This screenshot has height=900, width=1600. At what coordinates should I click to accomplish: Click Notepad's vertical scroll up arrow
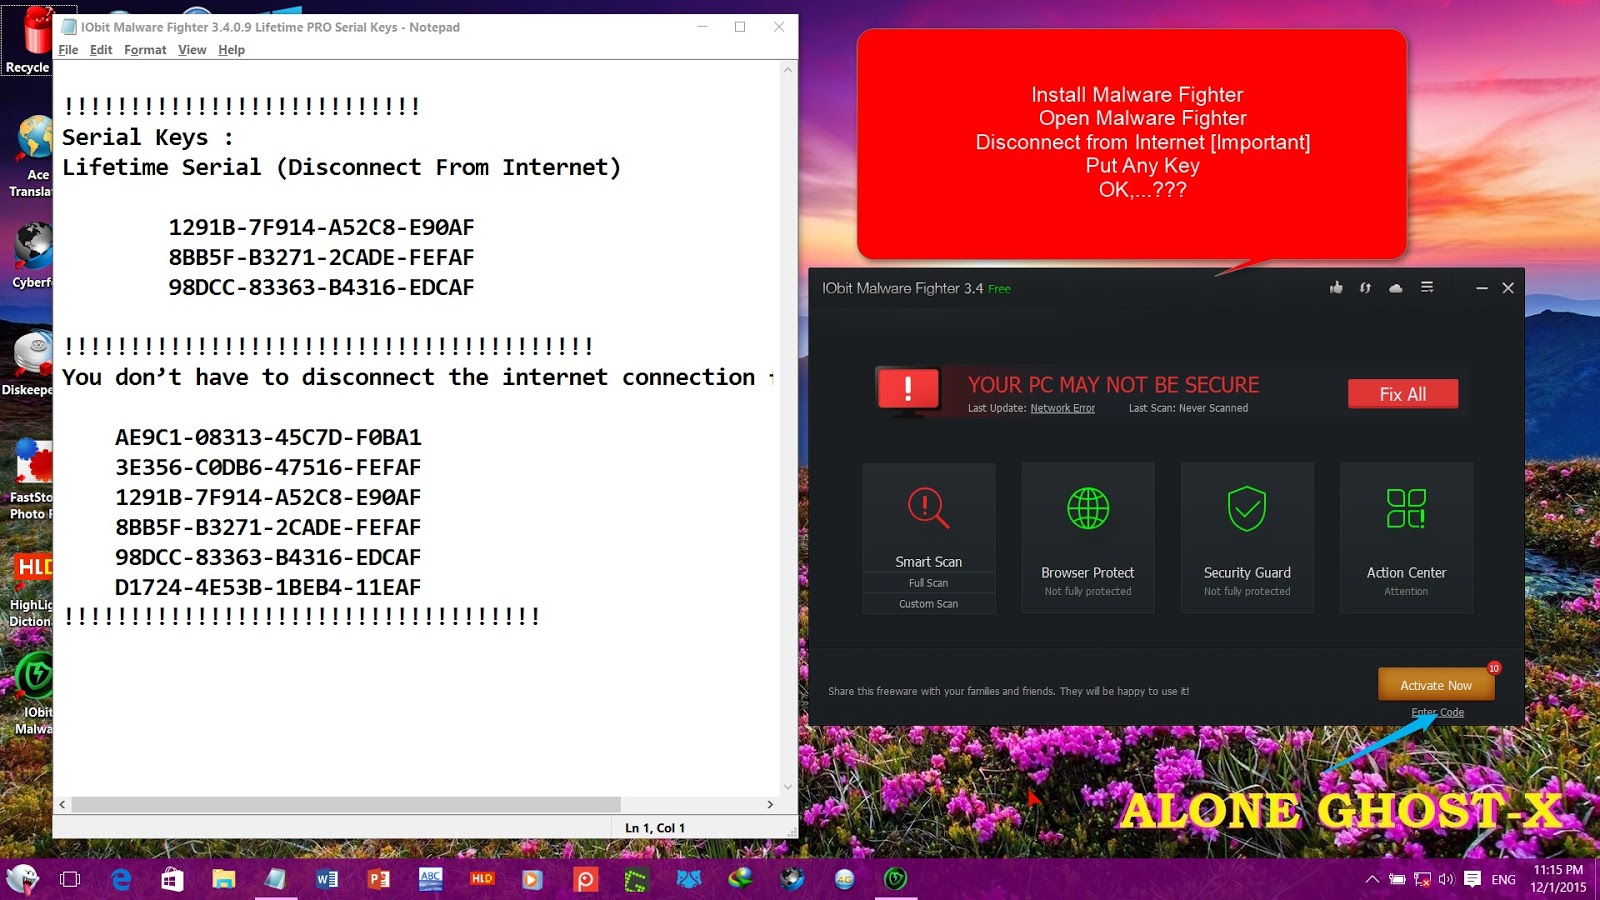pyautogui.click(x=788, y=70)
